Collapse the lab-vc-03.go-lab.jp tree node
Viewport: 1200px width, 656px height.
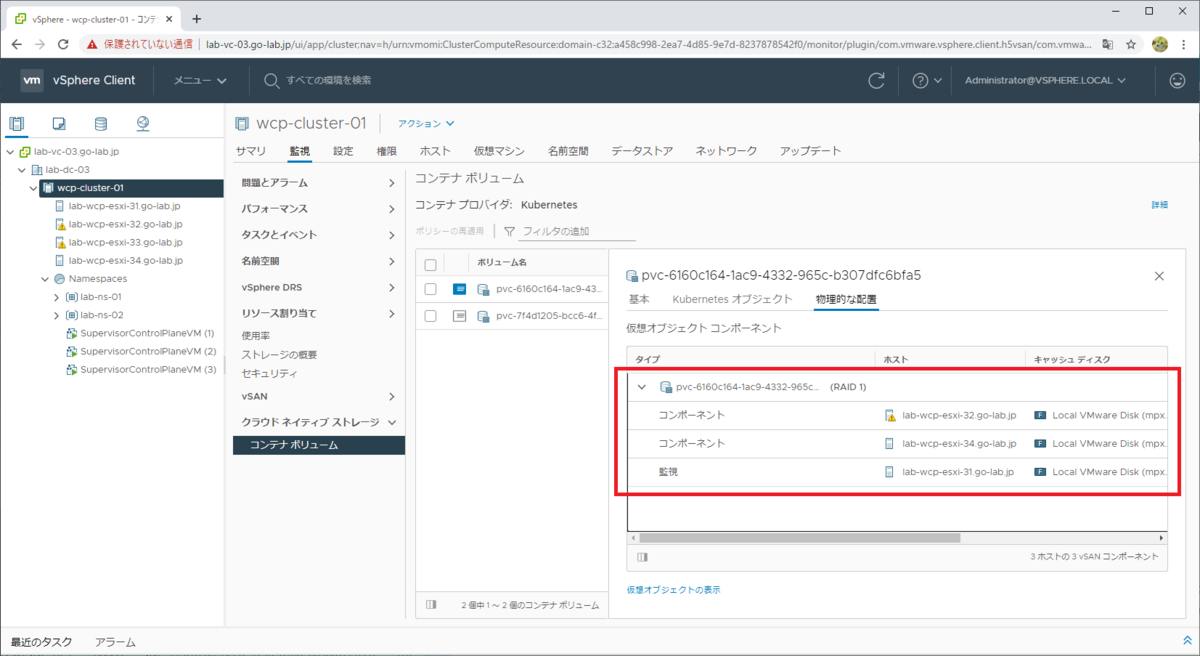coord(10,152)
